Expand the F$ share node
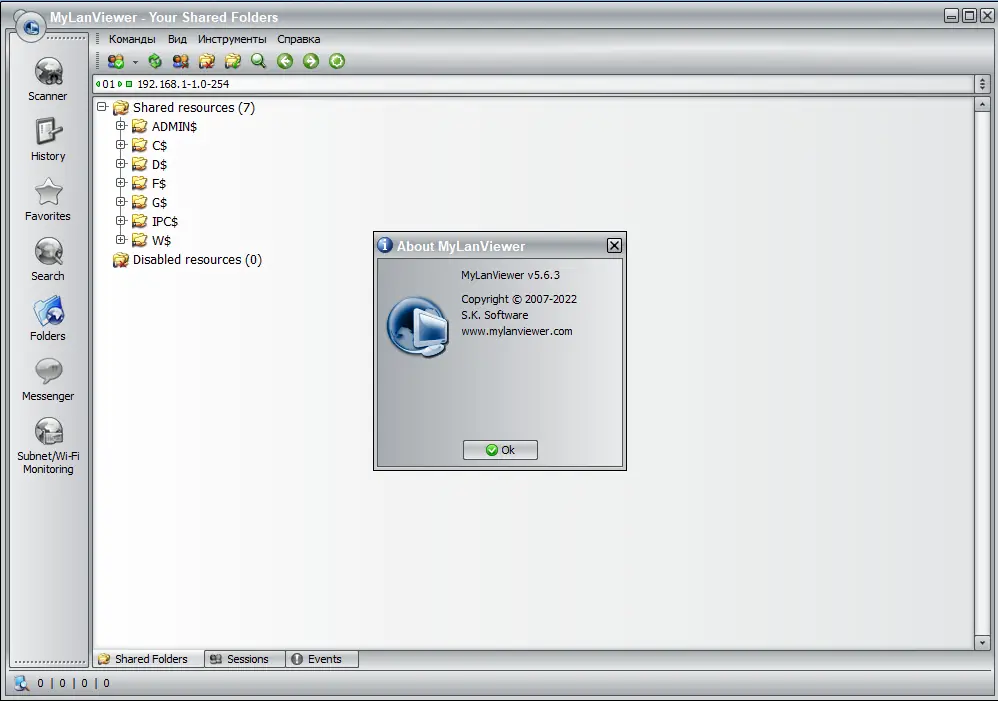 point(121,183)
